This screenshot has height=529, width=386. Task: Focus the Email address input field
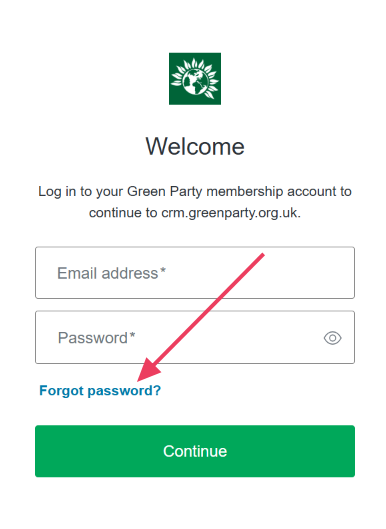pos(195,273)
